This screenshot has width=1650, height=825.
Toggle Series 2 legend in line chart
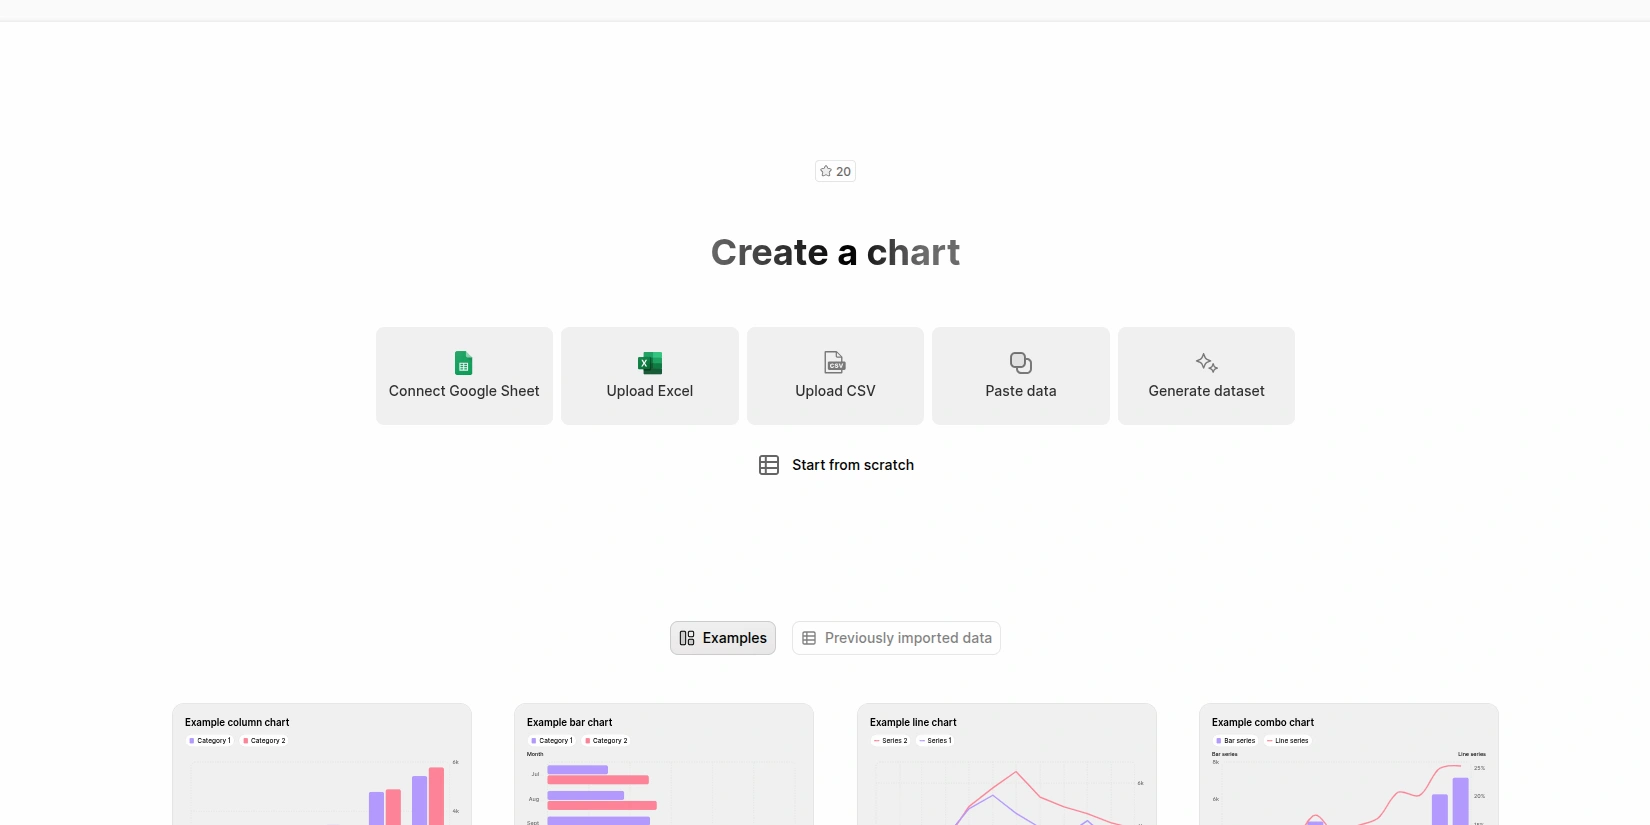click(x=891, y=741)
